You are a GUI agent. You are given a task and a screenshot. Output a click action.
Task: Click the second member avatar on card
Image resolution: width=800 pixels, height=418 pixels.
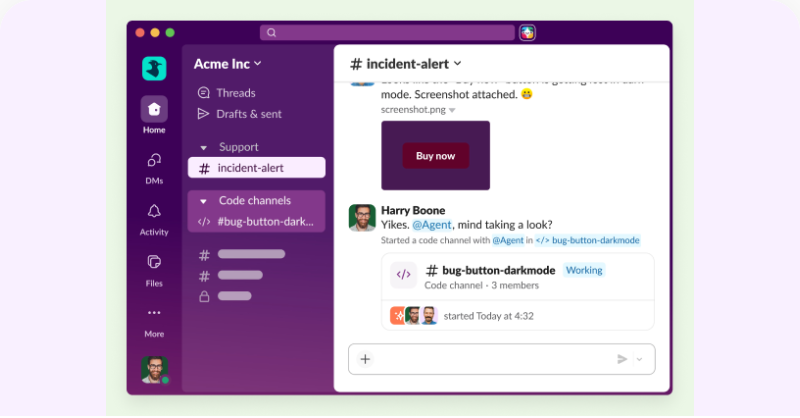click(413, 316)
